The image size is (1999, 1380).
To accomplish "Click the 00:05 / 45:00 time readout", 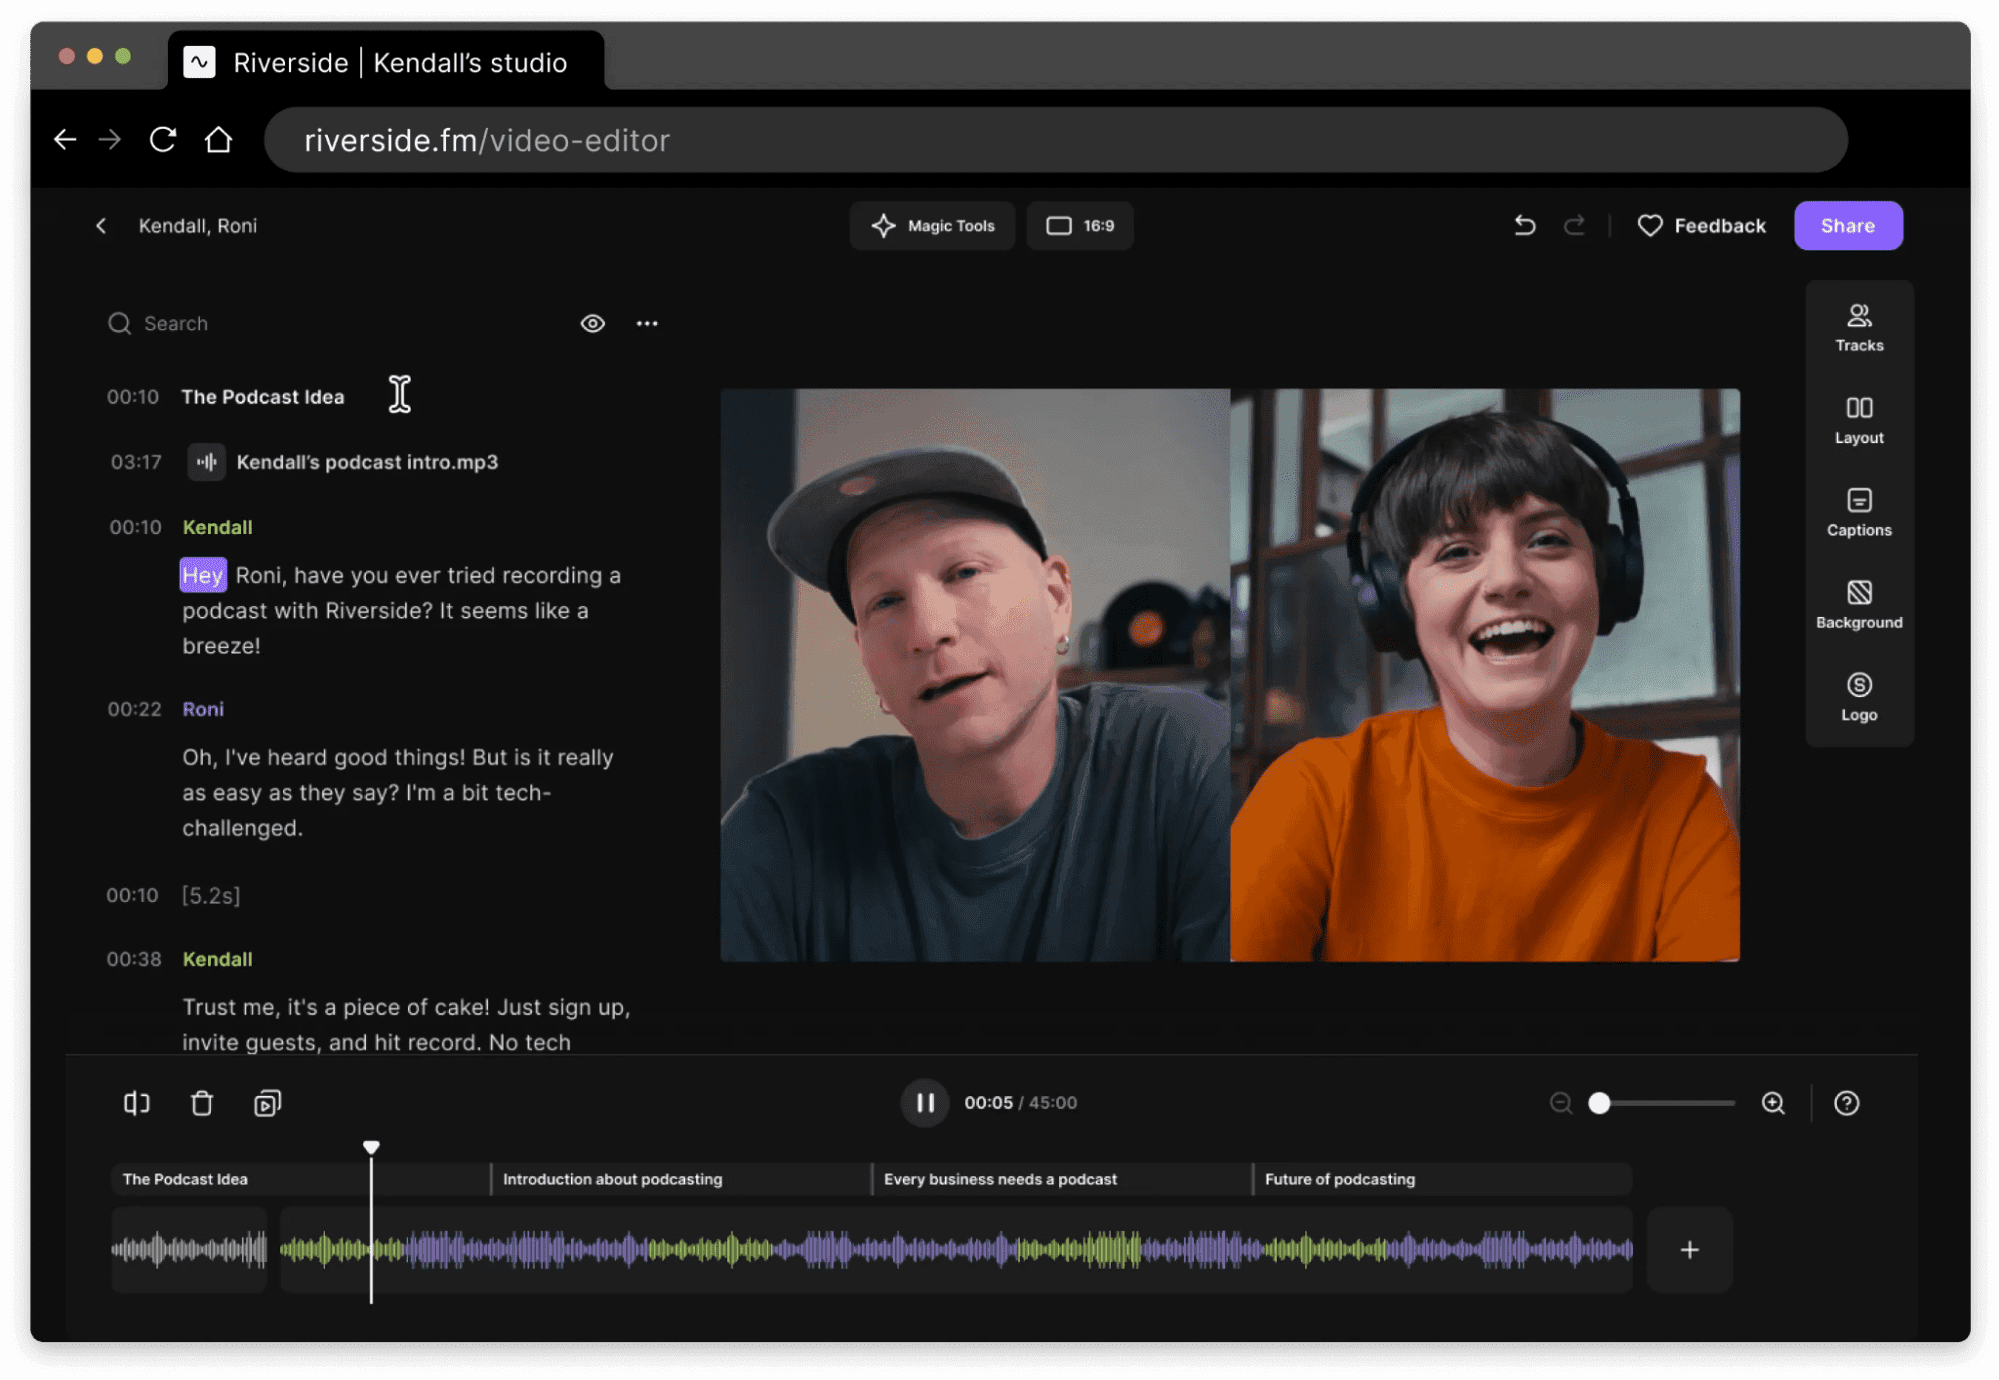I will (1020, 1102).
